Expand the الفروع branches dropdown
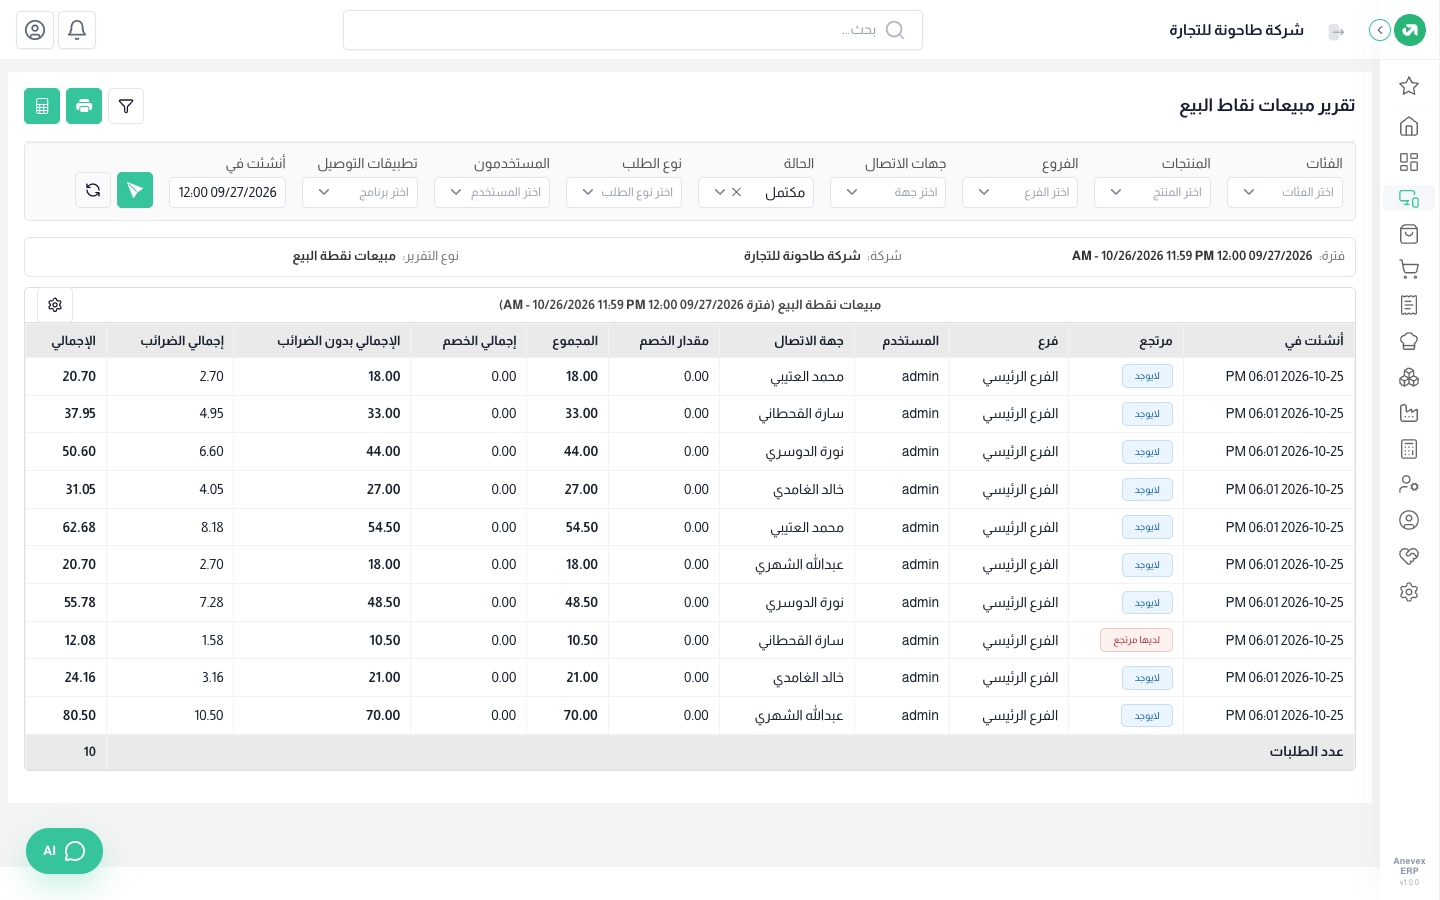Screen dimensions: 1440x900 click(x=1020, y=192)
